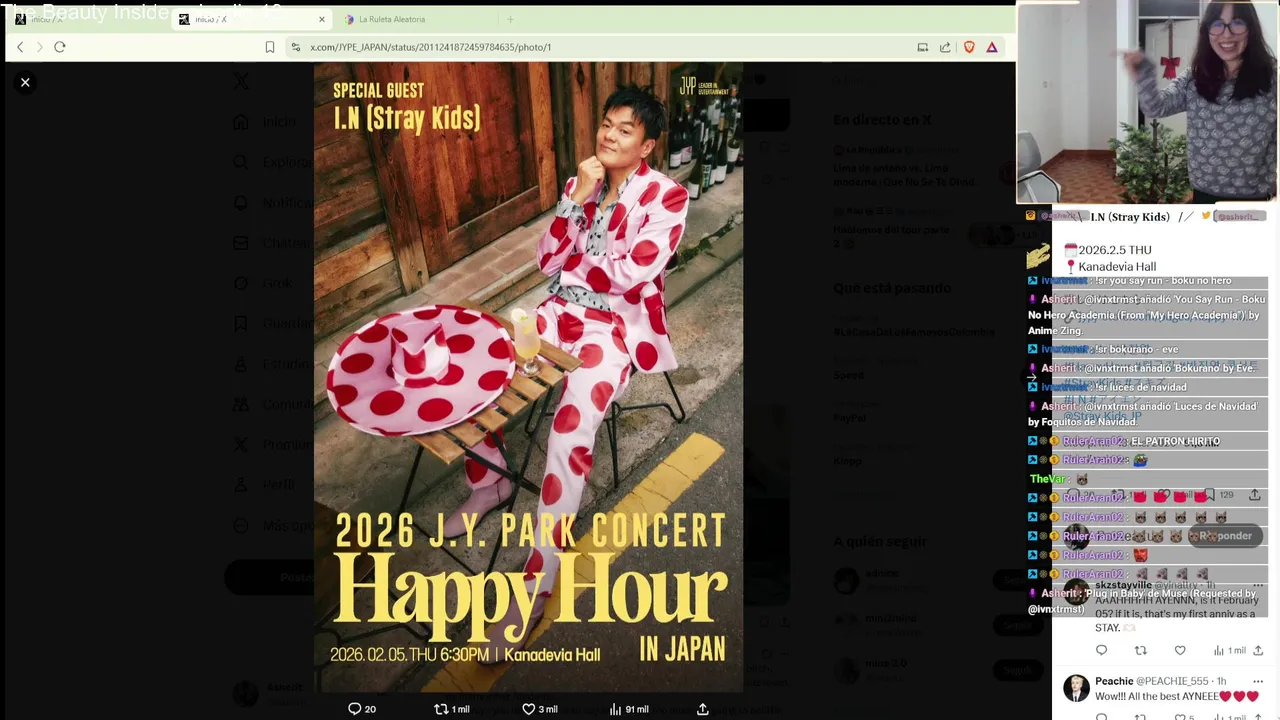Open trending '#LaCasaDeLosFamososColombia' topic
The width and height of the screenshot is (1280, 720).
click(x=914, y=332)
